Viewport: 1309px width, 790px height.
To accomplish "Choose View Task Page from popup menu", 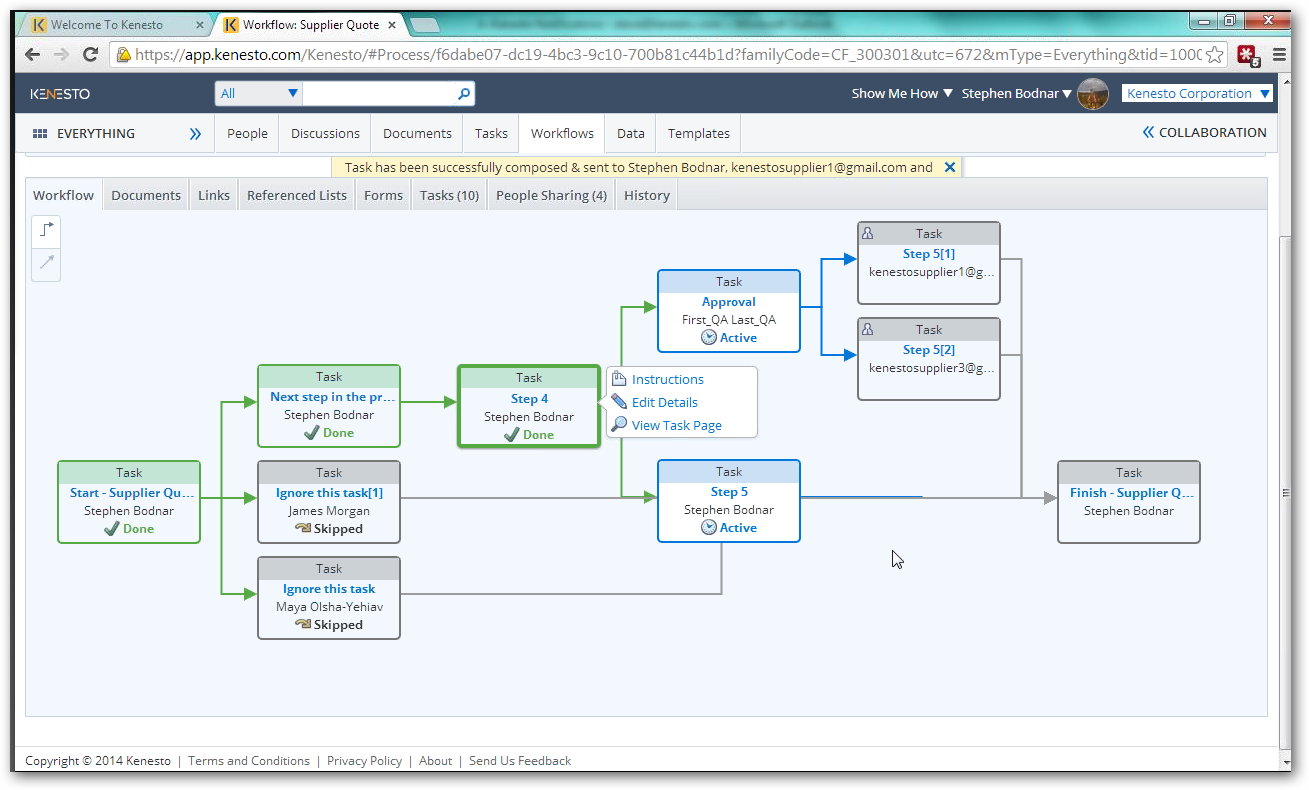I will tap(677, 425).
